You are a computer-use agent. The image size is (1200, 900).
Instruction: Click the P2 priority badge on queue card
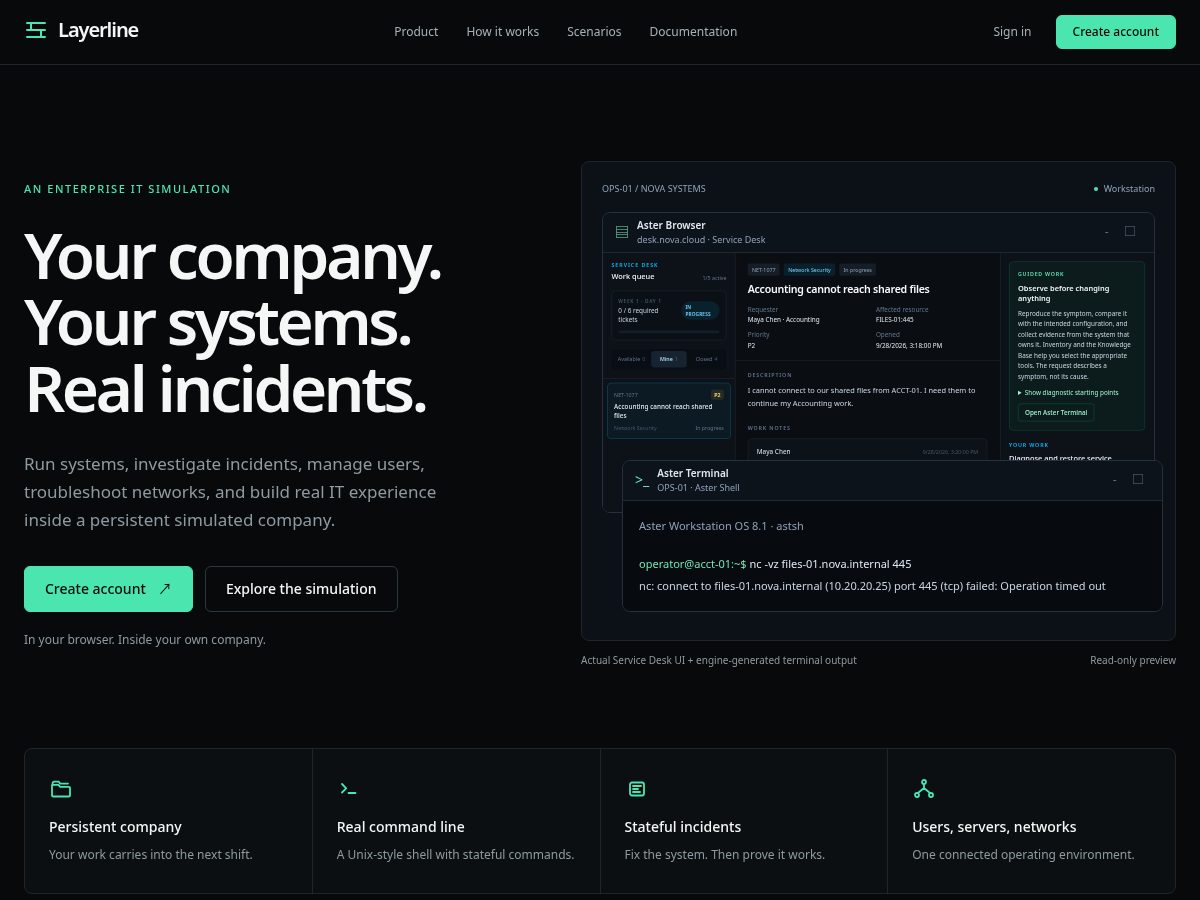click(716, 395)
